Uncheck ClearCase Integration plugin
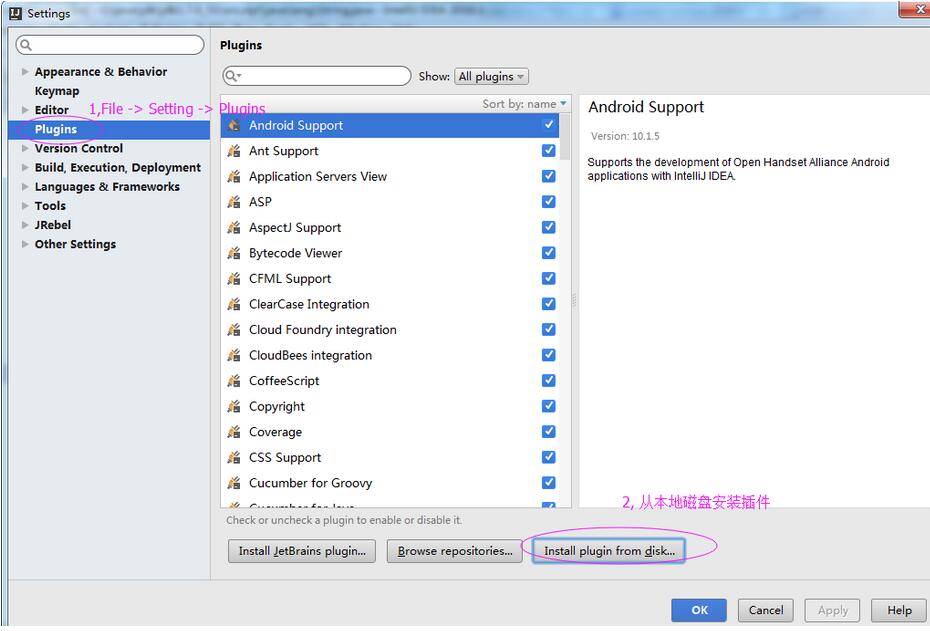This screenshot has width=930, height=631. [x=549, y=304]
